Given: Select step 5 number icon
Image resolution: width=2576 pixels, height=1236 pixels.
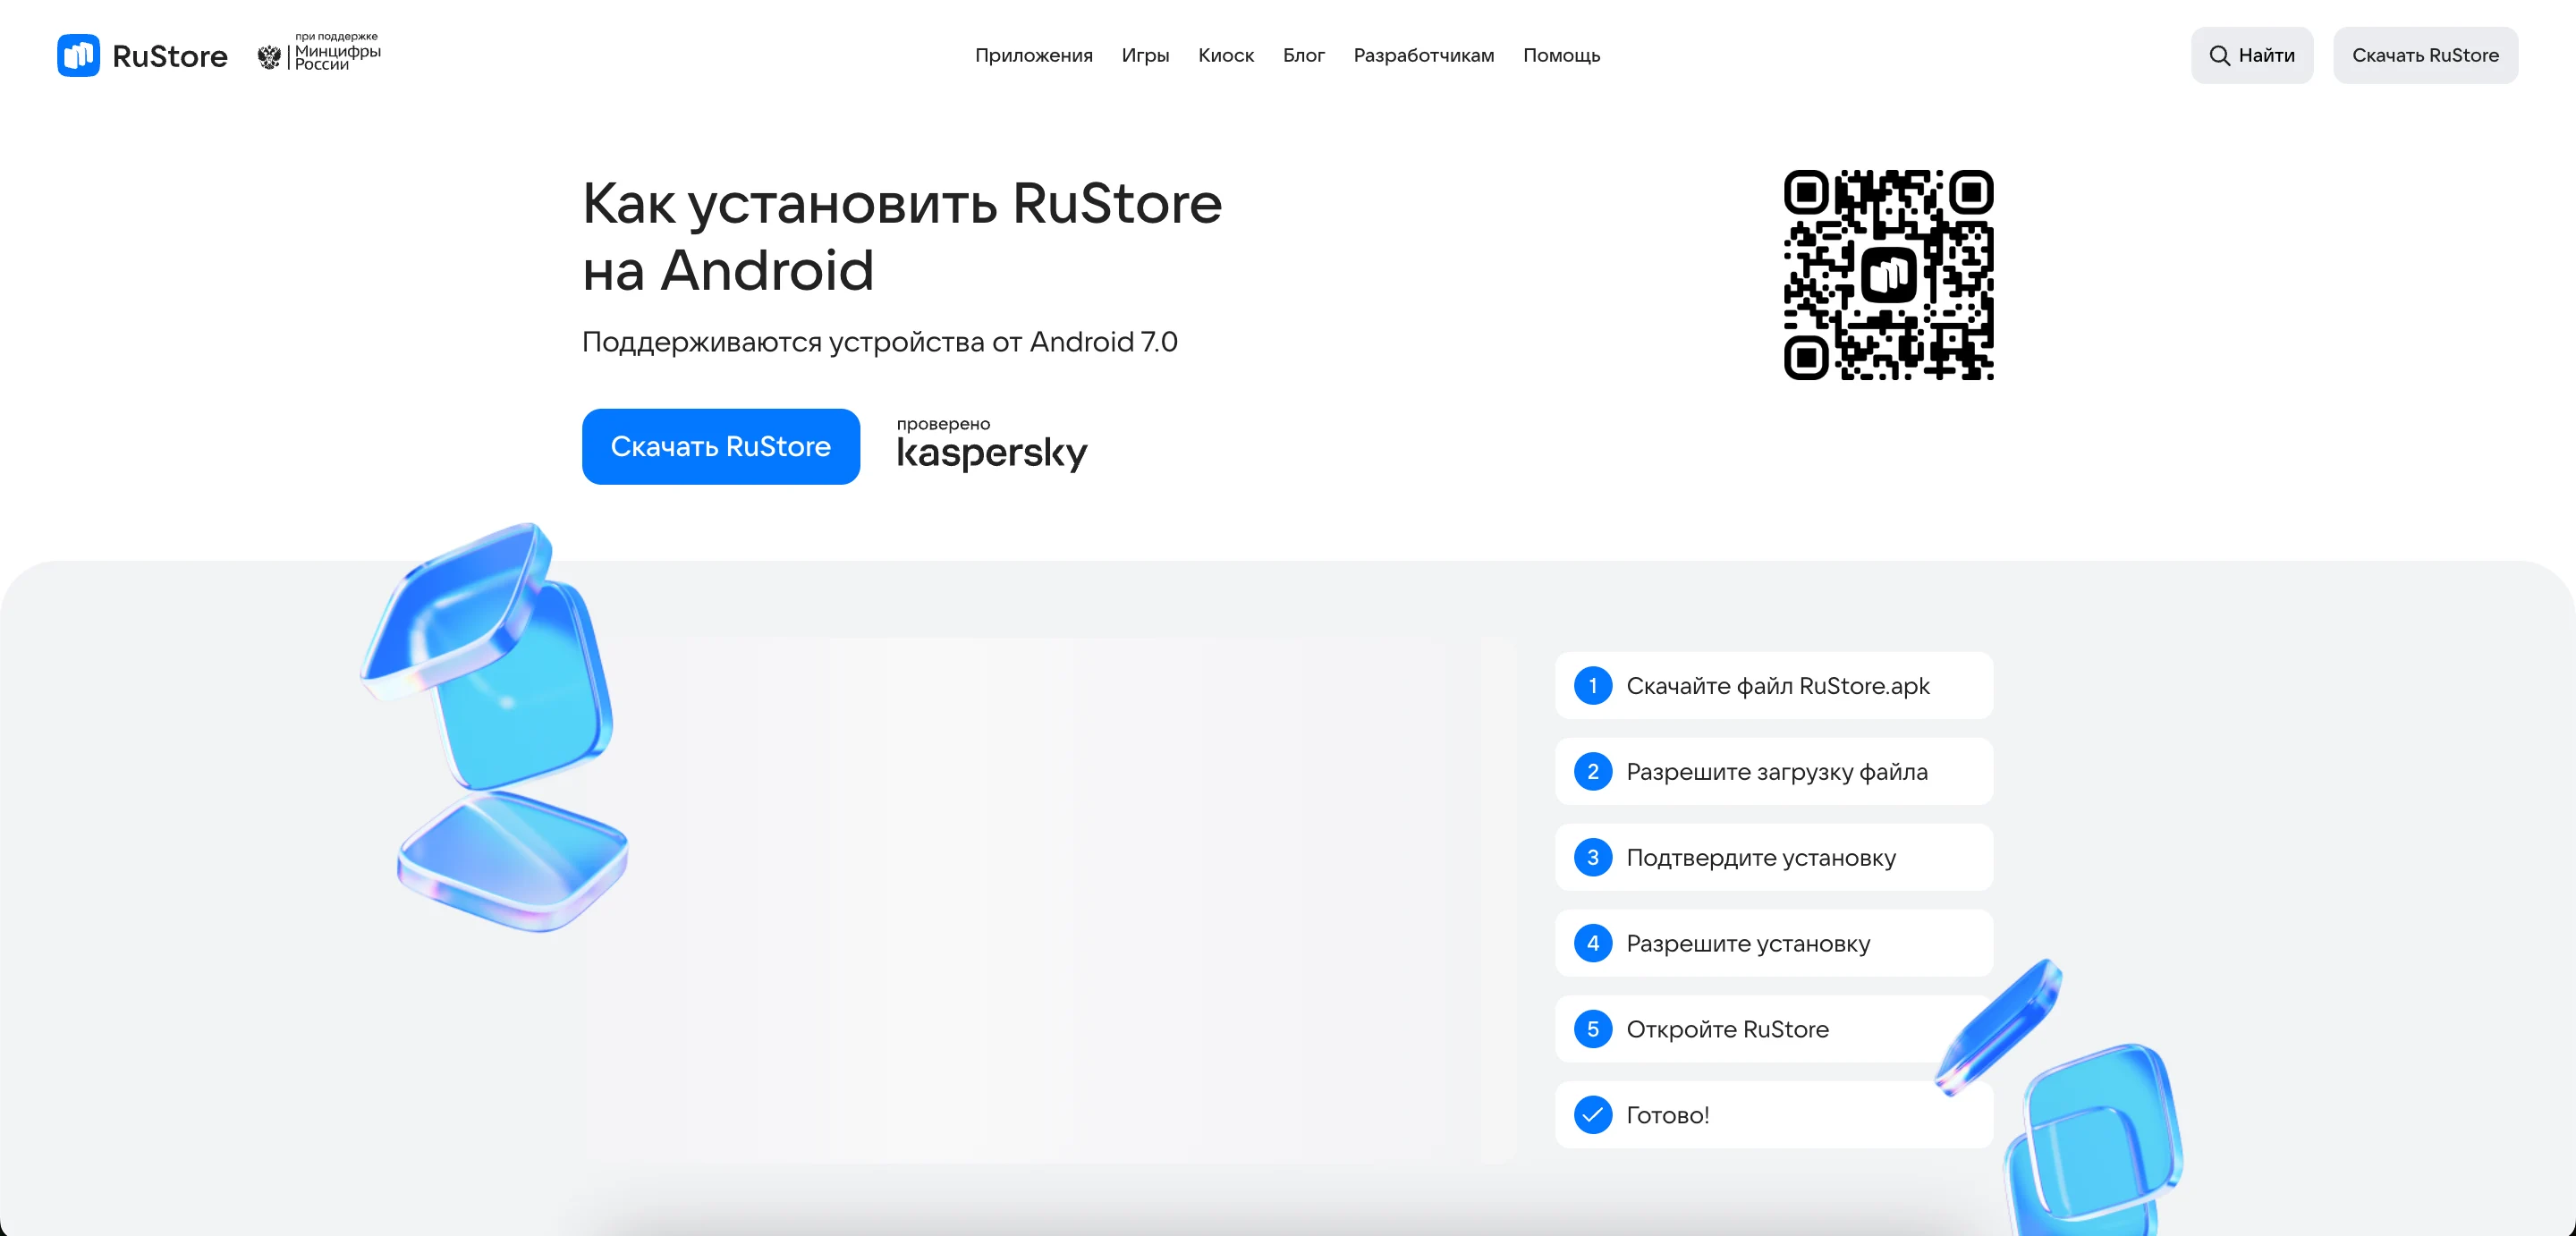Looking at the screenshot, I should pyautogui.click(x=1592, y=1029).
